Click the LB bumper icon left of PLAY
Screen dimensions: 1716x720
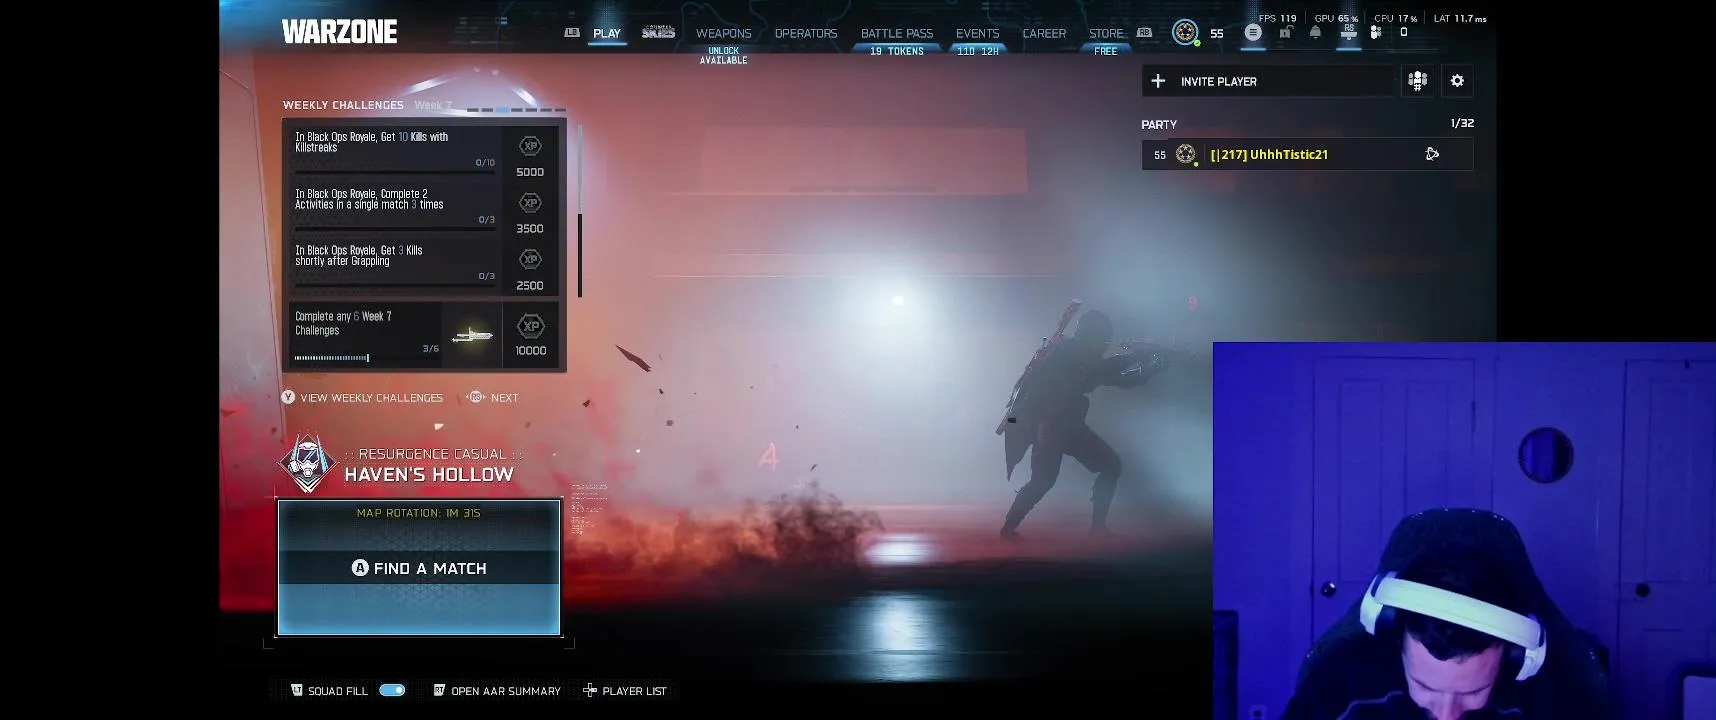click(572, 32)
